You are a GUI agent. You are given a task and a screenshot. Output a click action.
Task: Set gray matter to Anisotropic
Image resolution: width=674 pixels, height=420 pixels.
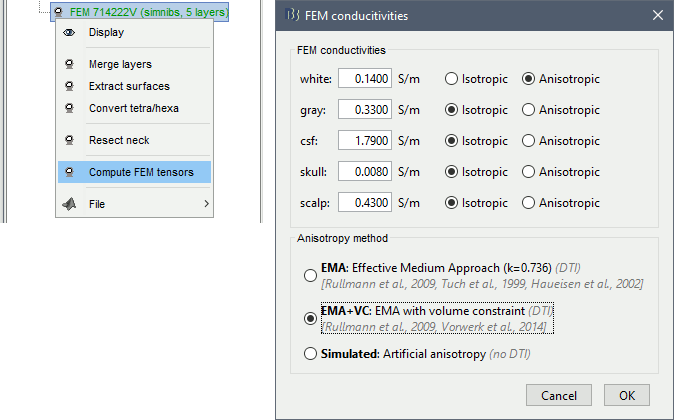(x=530, y=110)
